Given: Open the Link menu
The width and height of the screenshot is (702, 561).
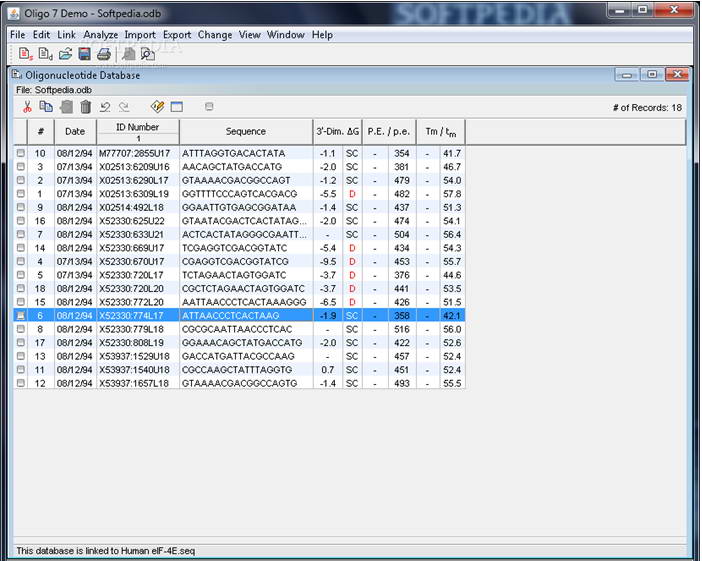Looking at the screenshot, I should click(x=66, y=34).
